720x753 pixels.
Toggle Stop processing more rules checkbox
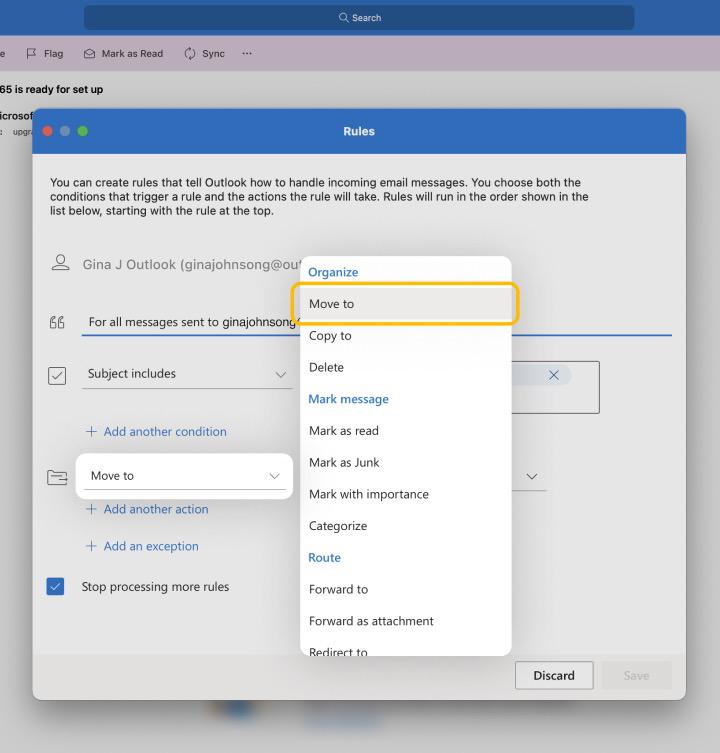point(57,587)
